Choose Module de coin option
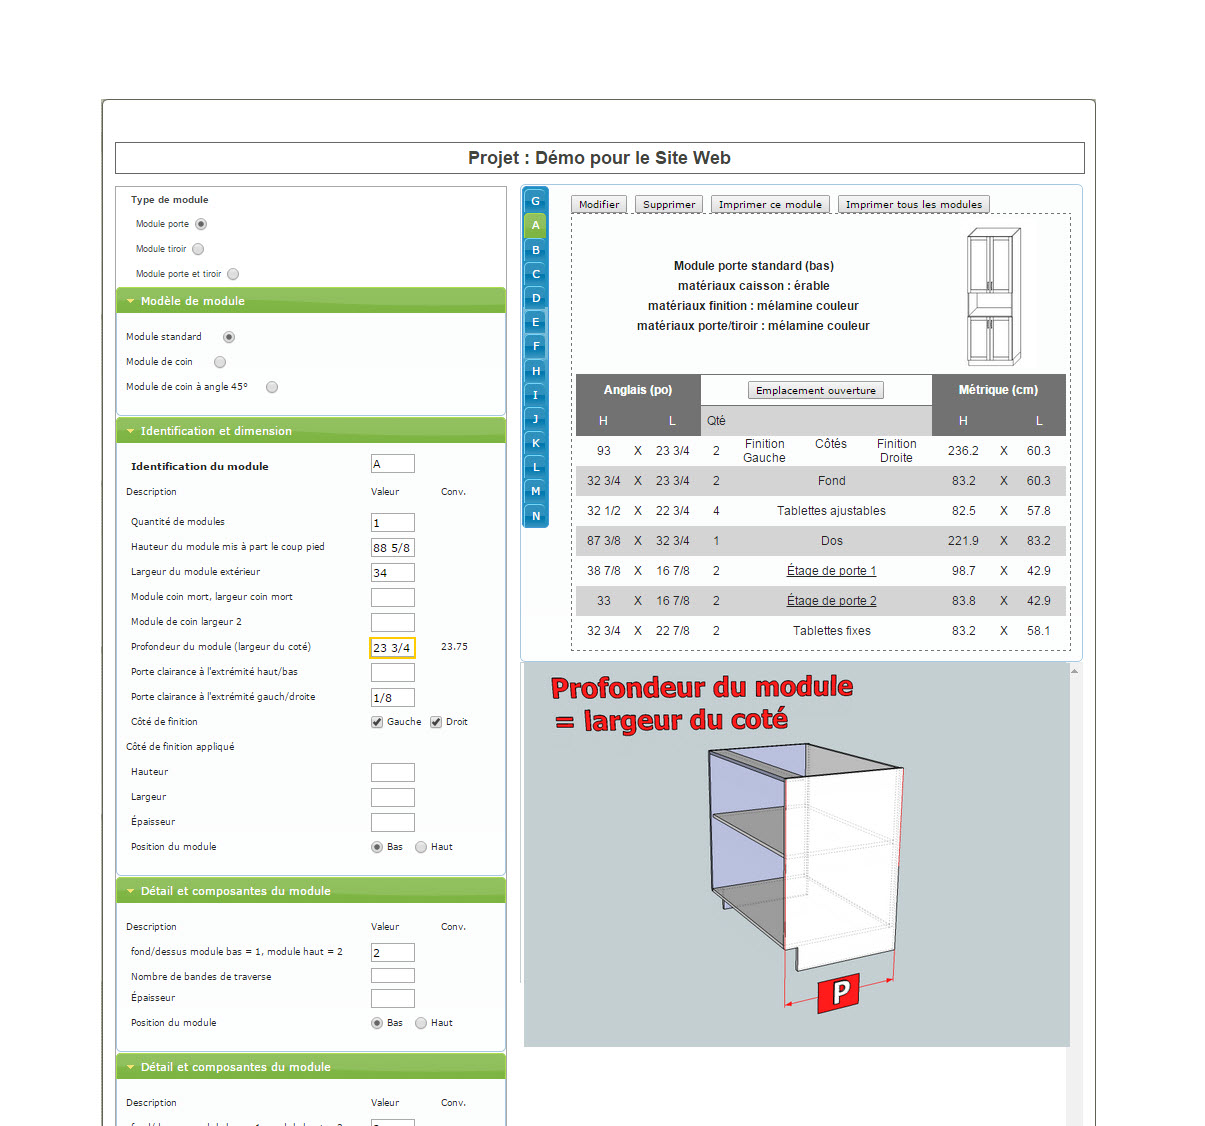 [x=220, y=362]
